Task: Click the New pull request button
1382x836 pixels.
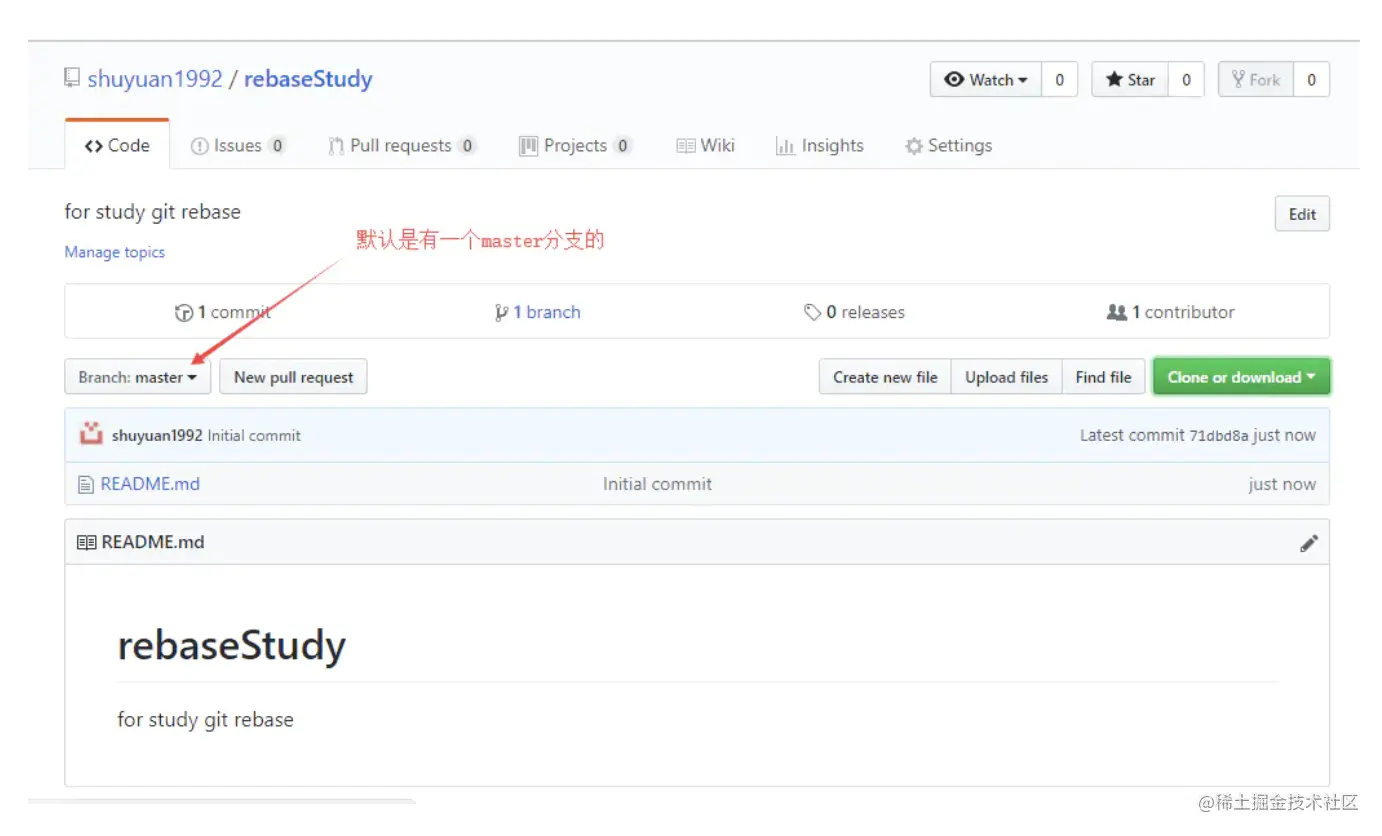Action: [293, 377]
